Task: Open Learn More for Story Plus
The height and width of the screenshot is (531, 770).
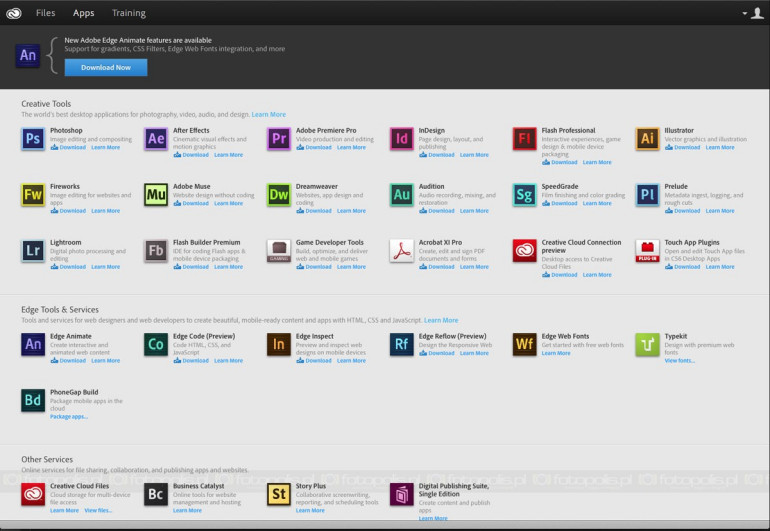Action: point(310,510)
